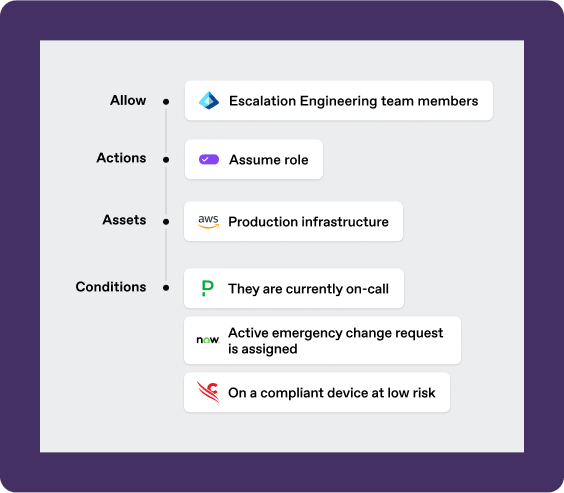This screenshot has height=493, width=564.
Task: Click the ServiceNow 'now' logo
Action: [208, 340]
